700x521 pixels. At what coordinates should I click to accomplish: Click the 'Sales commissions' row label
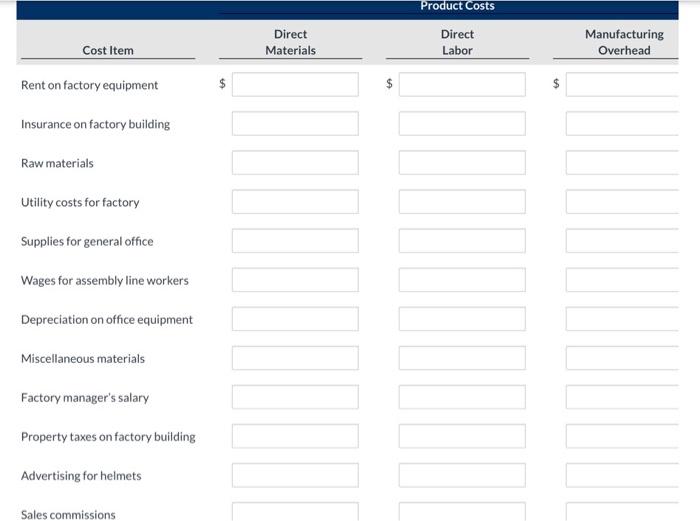pyautogui.click(x=68, y=515)
